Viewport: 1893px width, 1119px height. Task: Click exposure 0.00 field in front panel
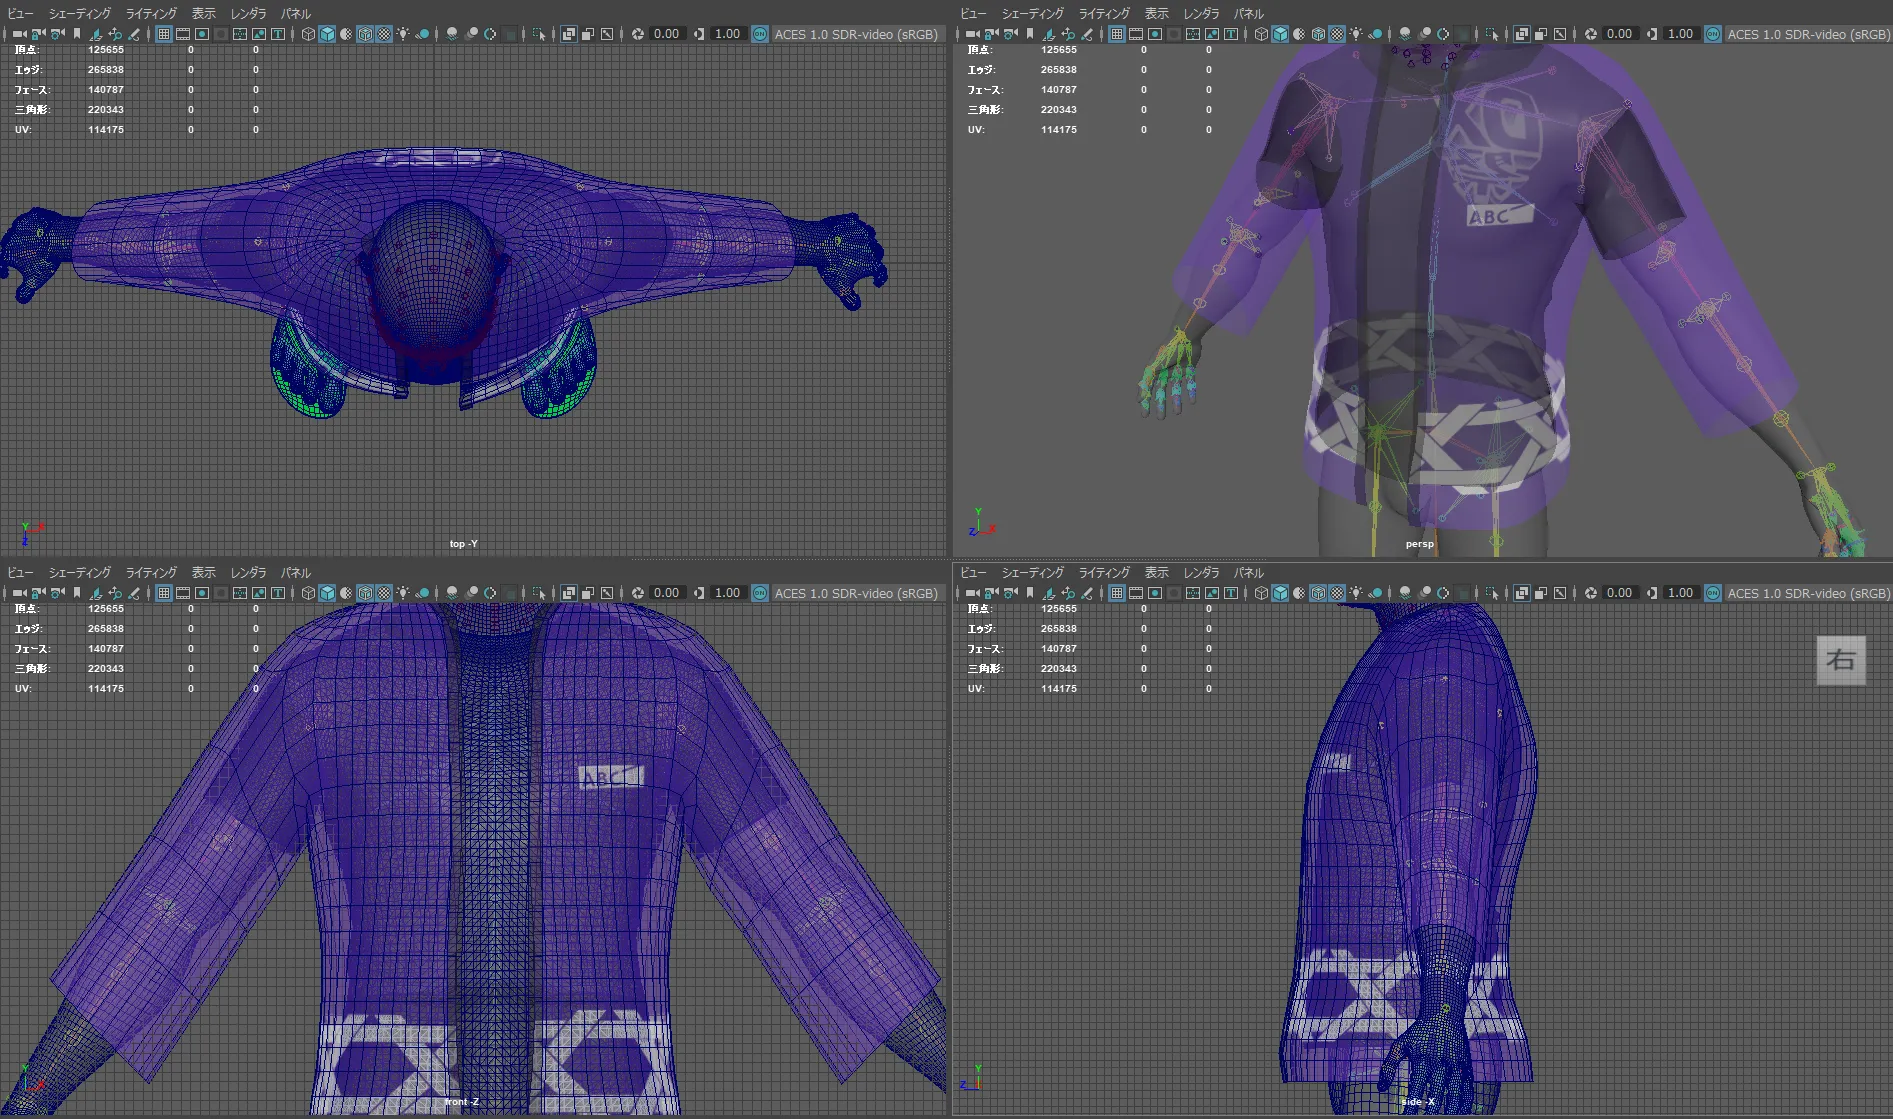pos(666,593)
